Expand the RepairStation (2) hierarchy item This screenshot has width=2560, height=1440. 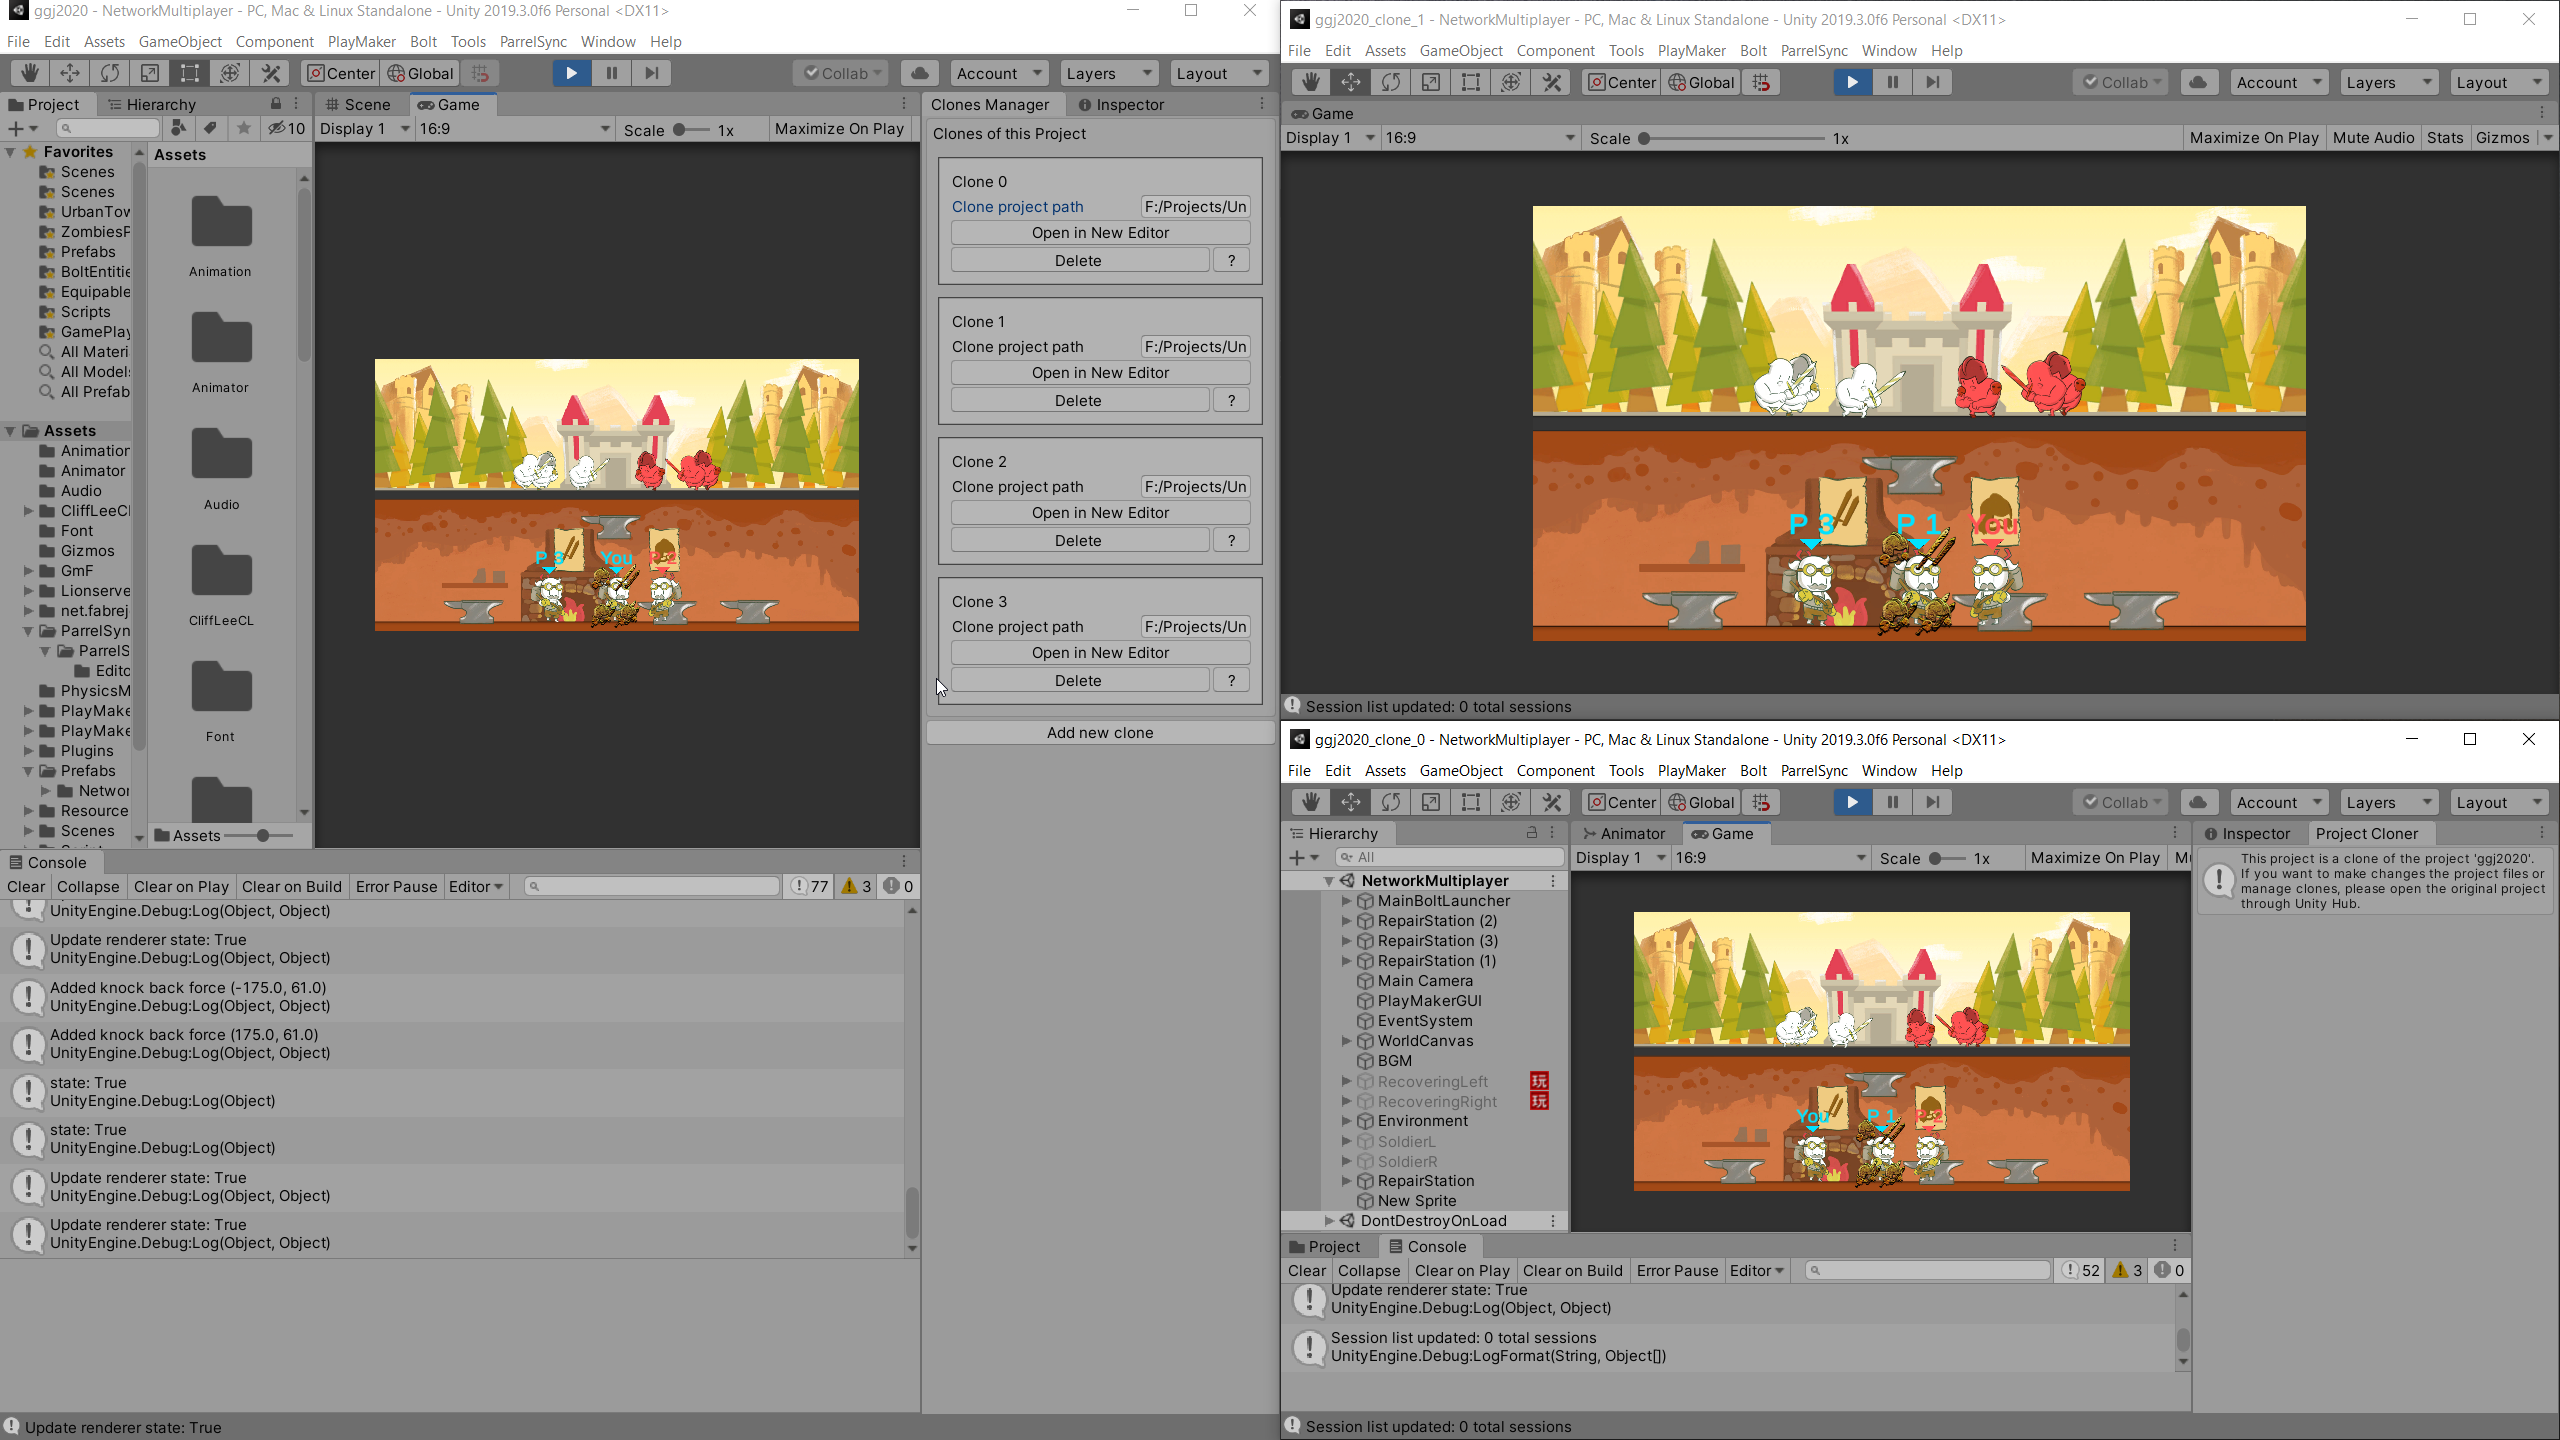pyautogui.click(x=1346, y=921)
